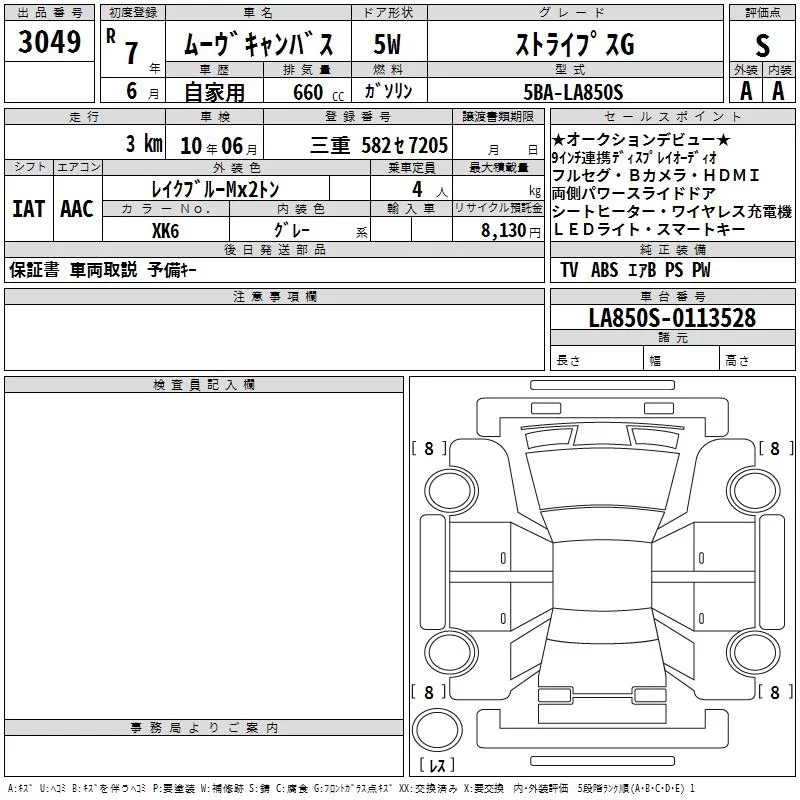
Task: Click the IAT shift type cell
Action: tap(28, 208)
